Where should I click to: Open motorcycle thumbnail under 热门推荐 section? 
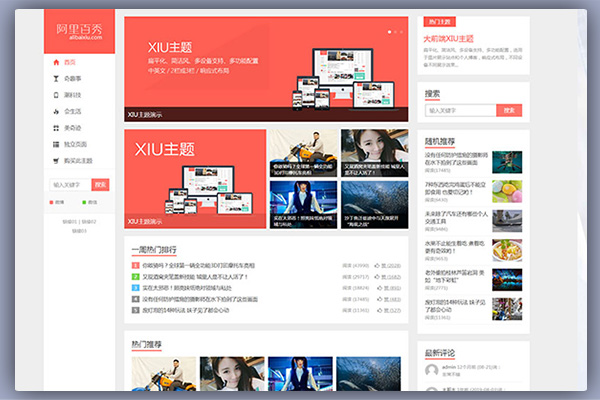[x=164, y=374]
